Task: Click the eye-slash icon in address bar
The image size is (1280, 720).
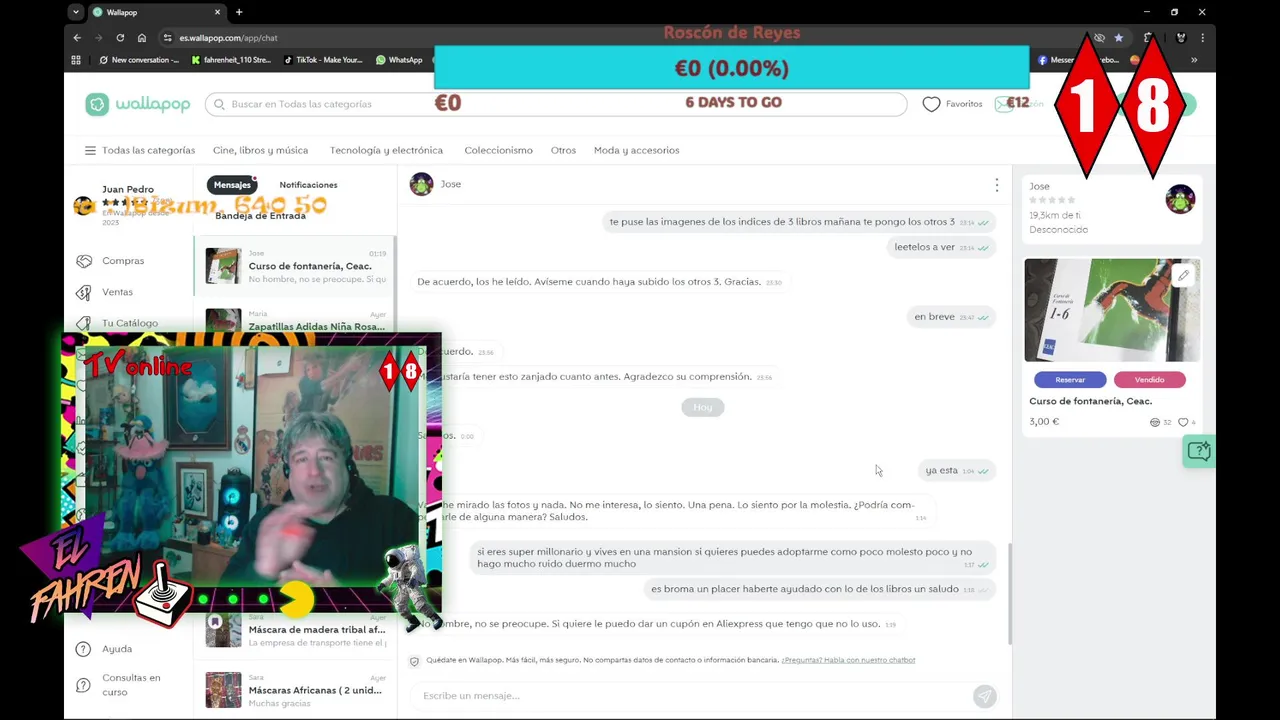Action: (x=1099, y=38)
